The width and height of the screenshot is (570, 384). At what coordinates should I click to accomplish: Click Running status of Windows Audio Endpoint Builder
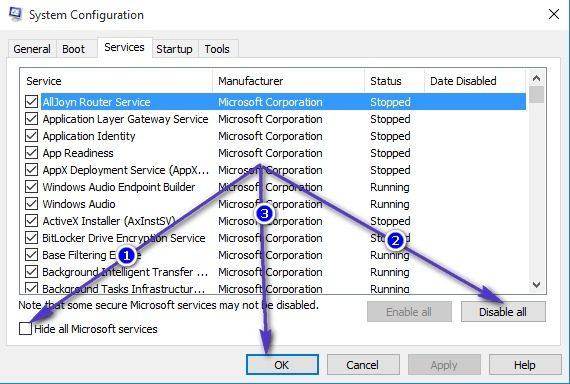coord(390,187)
